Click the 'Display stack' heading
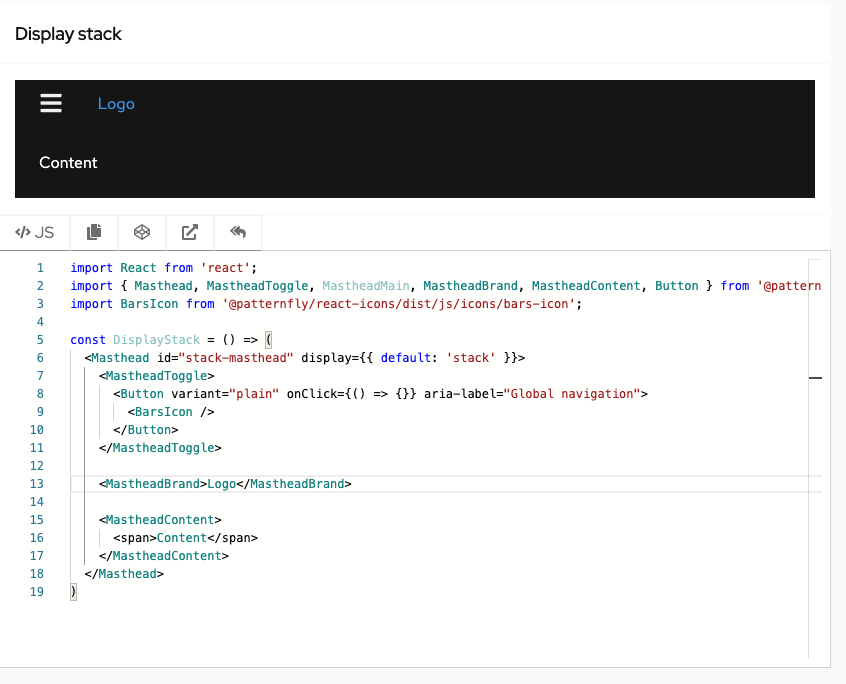 point(68,34)
